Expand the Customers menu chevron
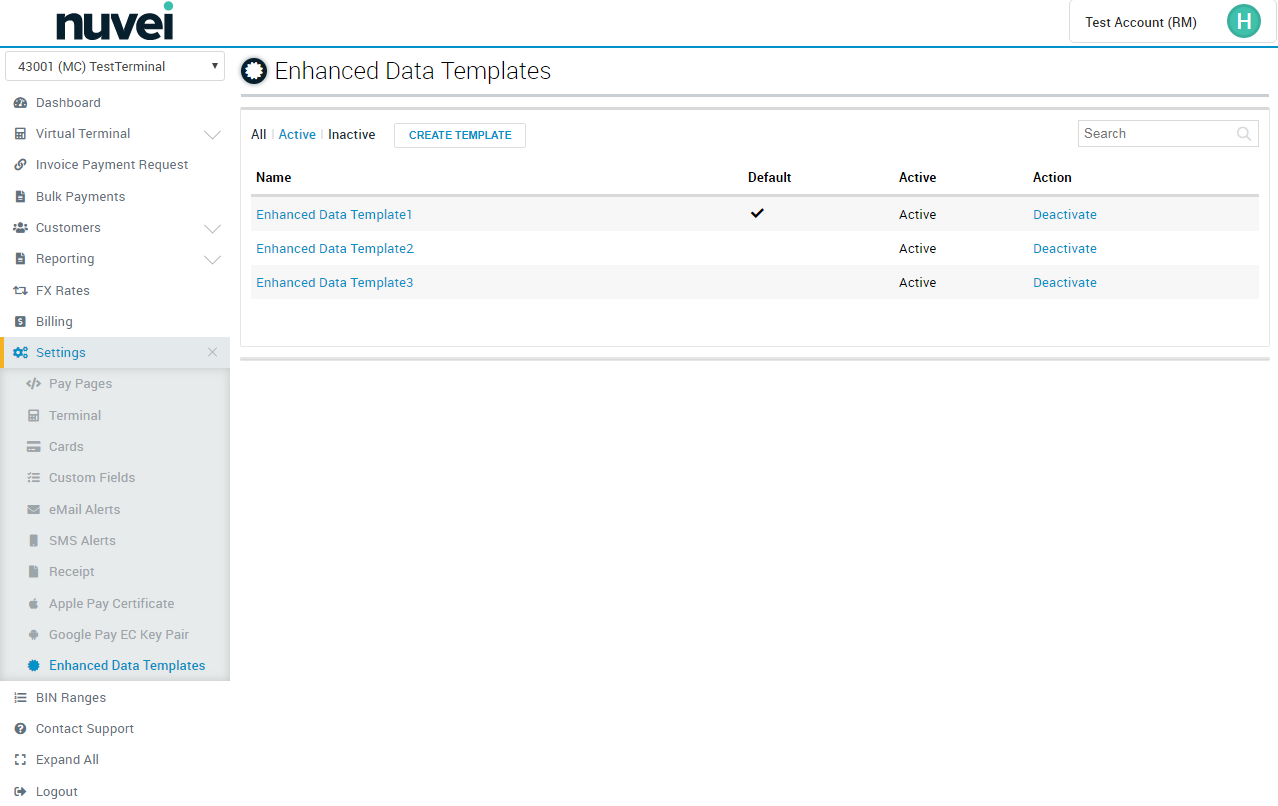Screen dimensions: 1278x806 212,228
